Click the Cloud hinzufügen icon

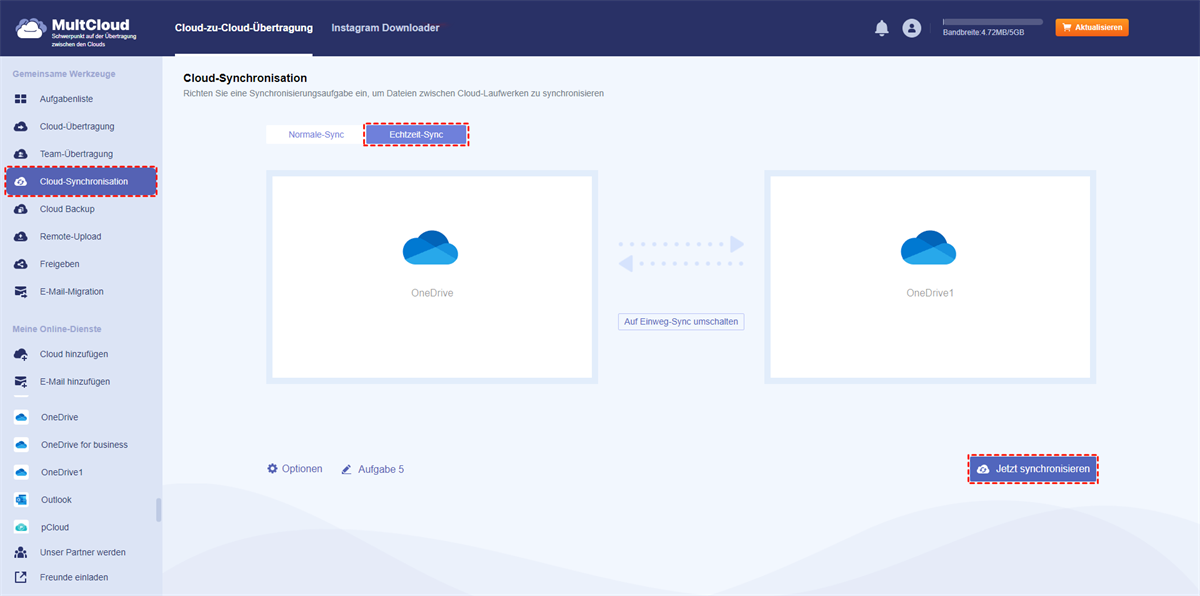[21, 354]
